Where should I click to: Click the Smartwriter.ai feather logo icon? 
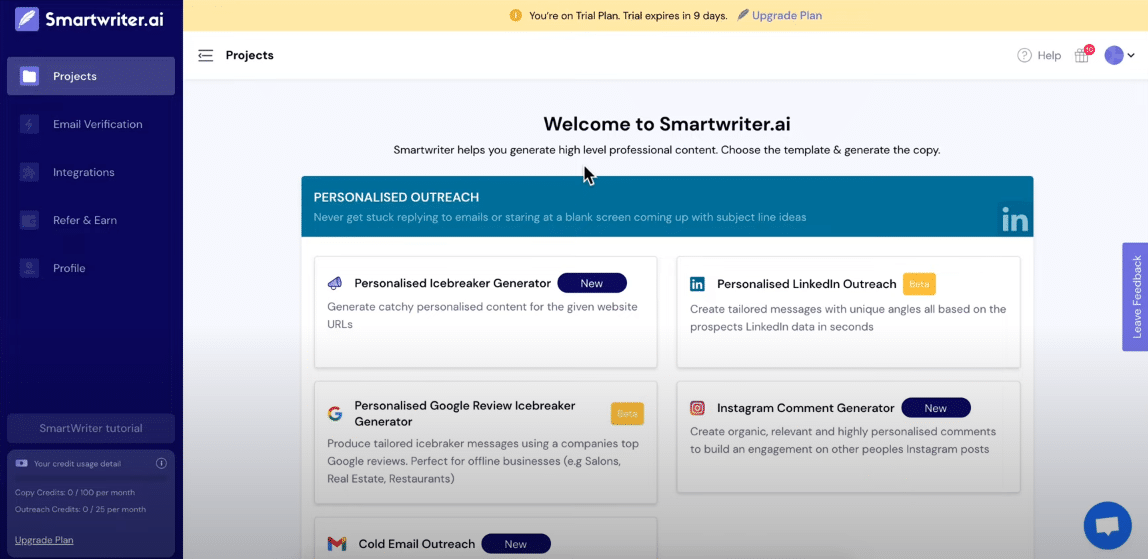pos(27,18)
